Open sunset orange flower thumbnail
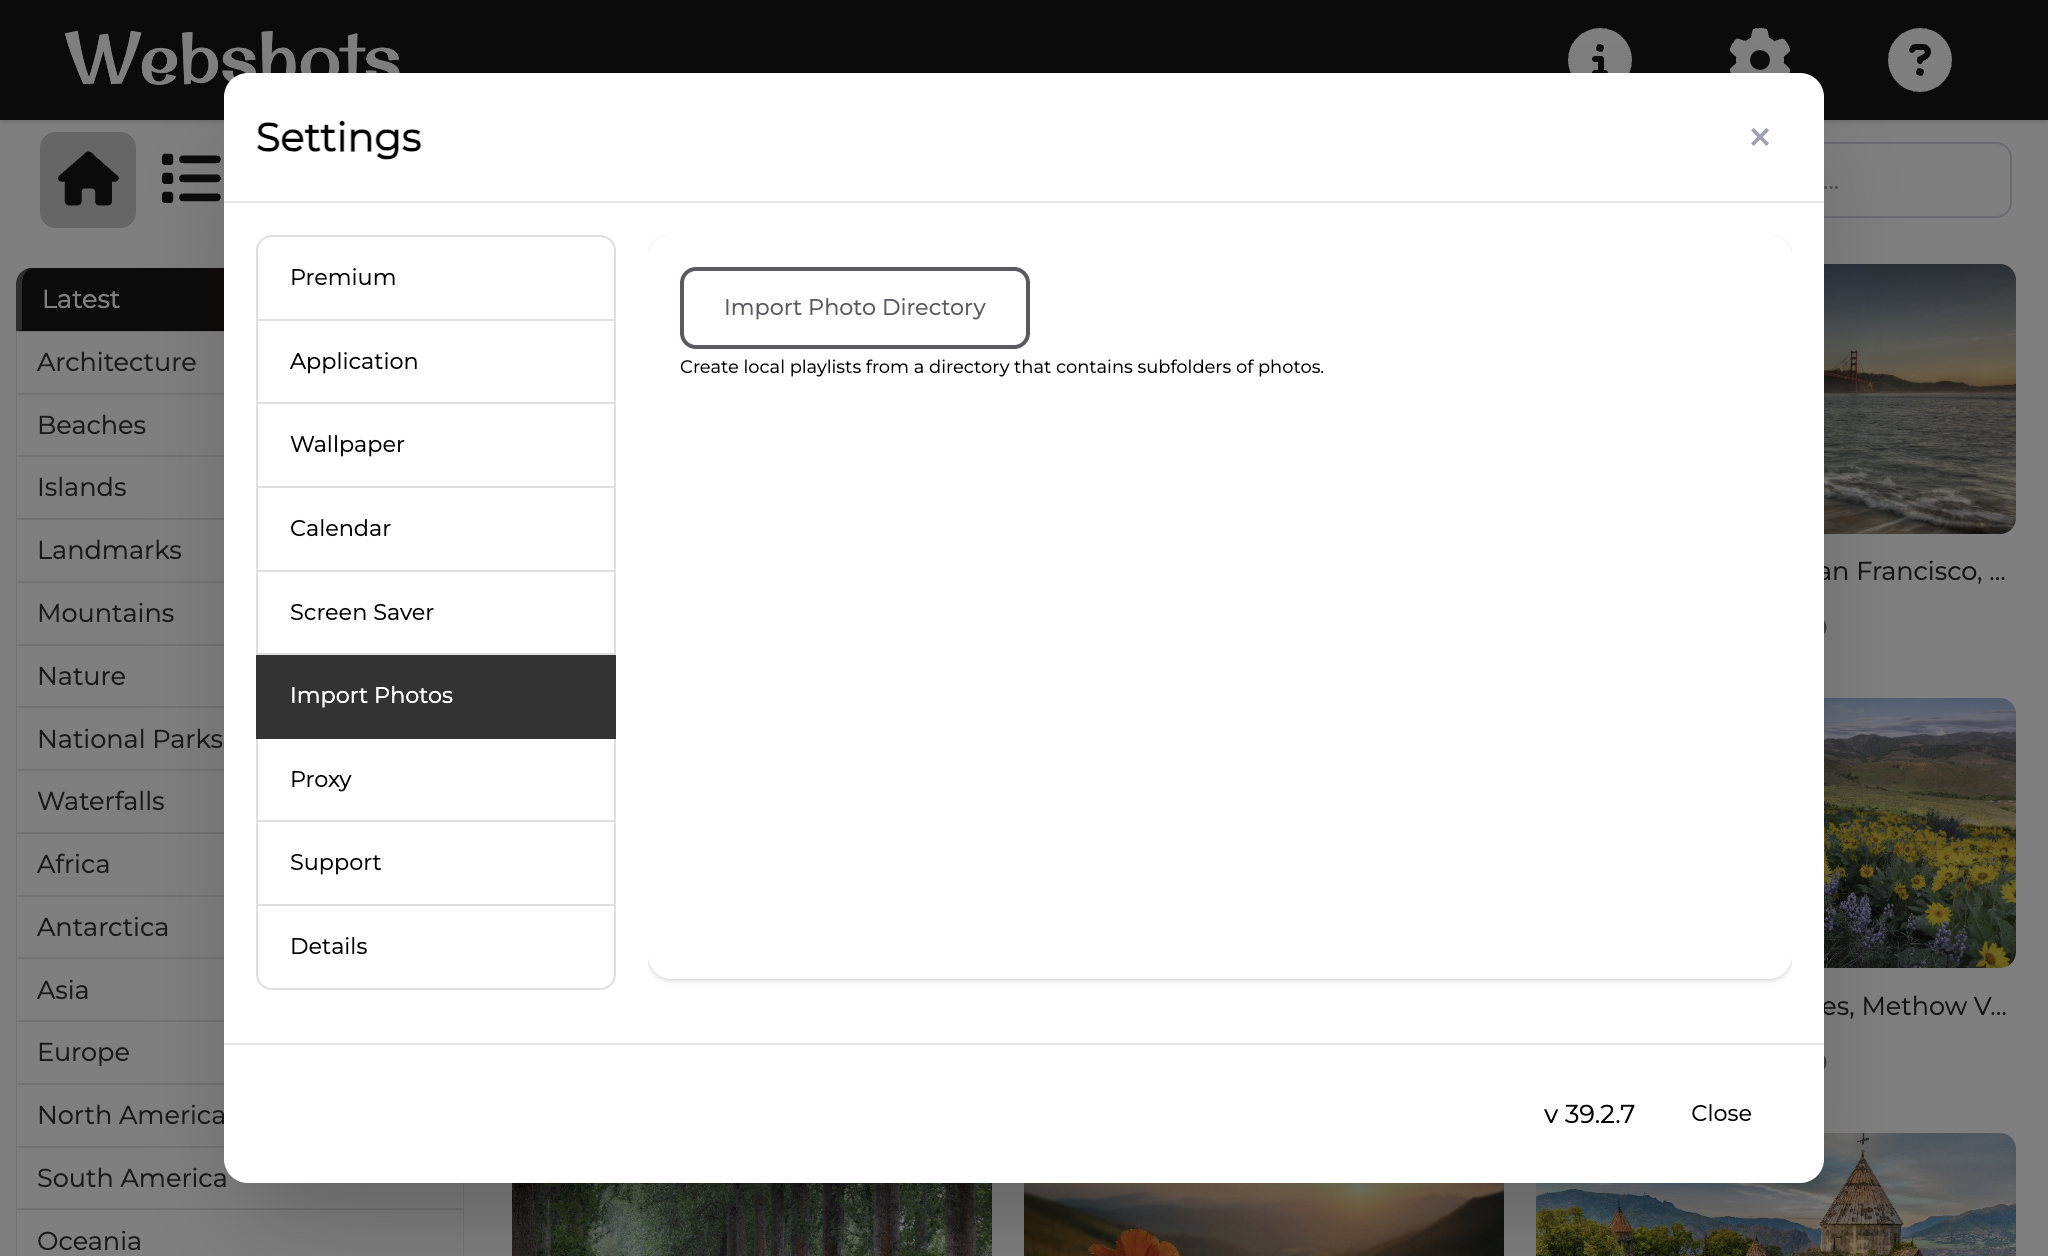The width and height of the screenshot is (2048, 1256). click(1264, 1219)
